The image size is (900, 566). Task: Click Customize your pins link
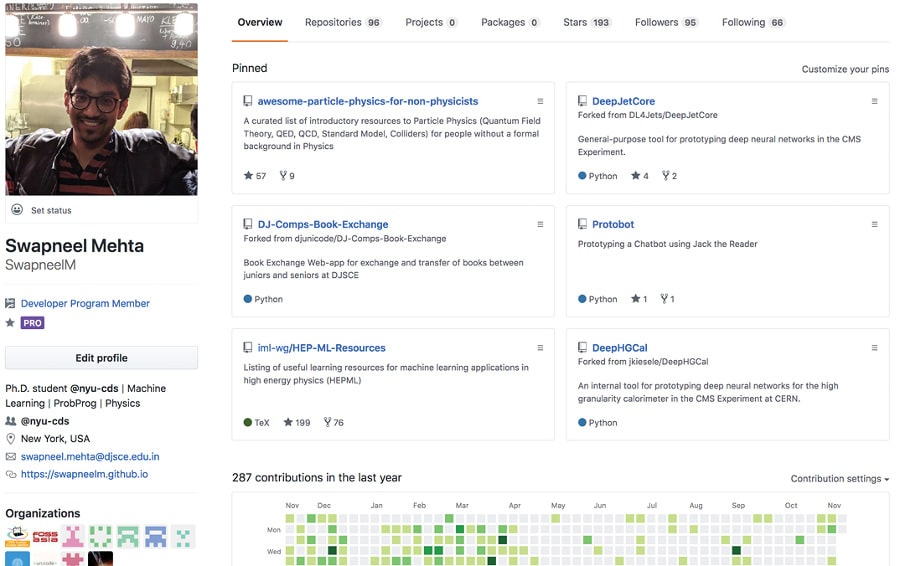(845, 69)
